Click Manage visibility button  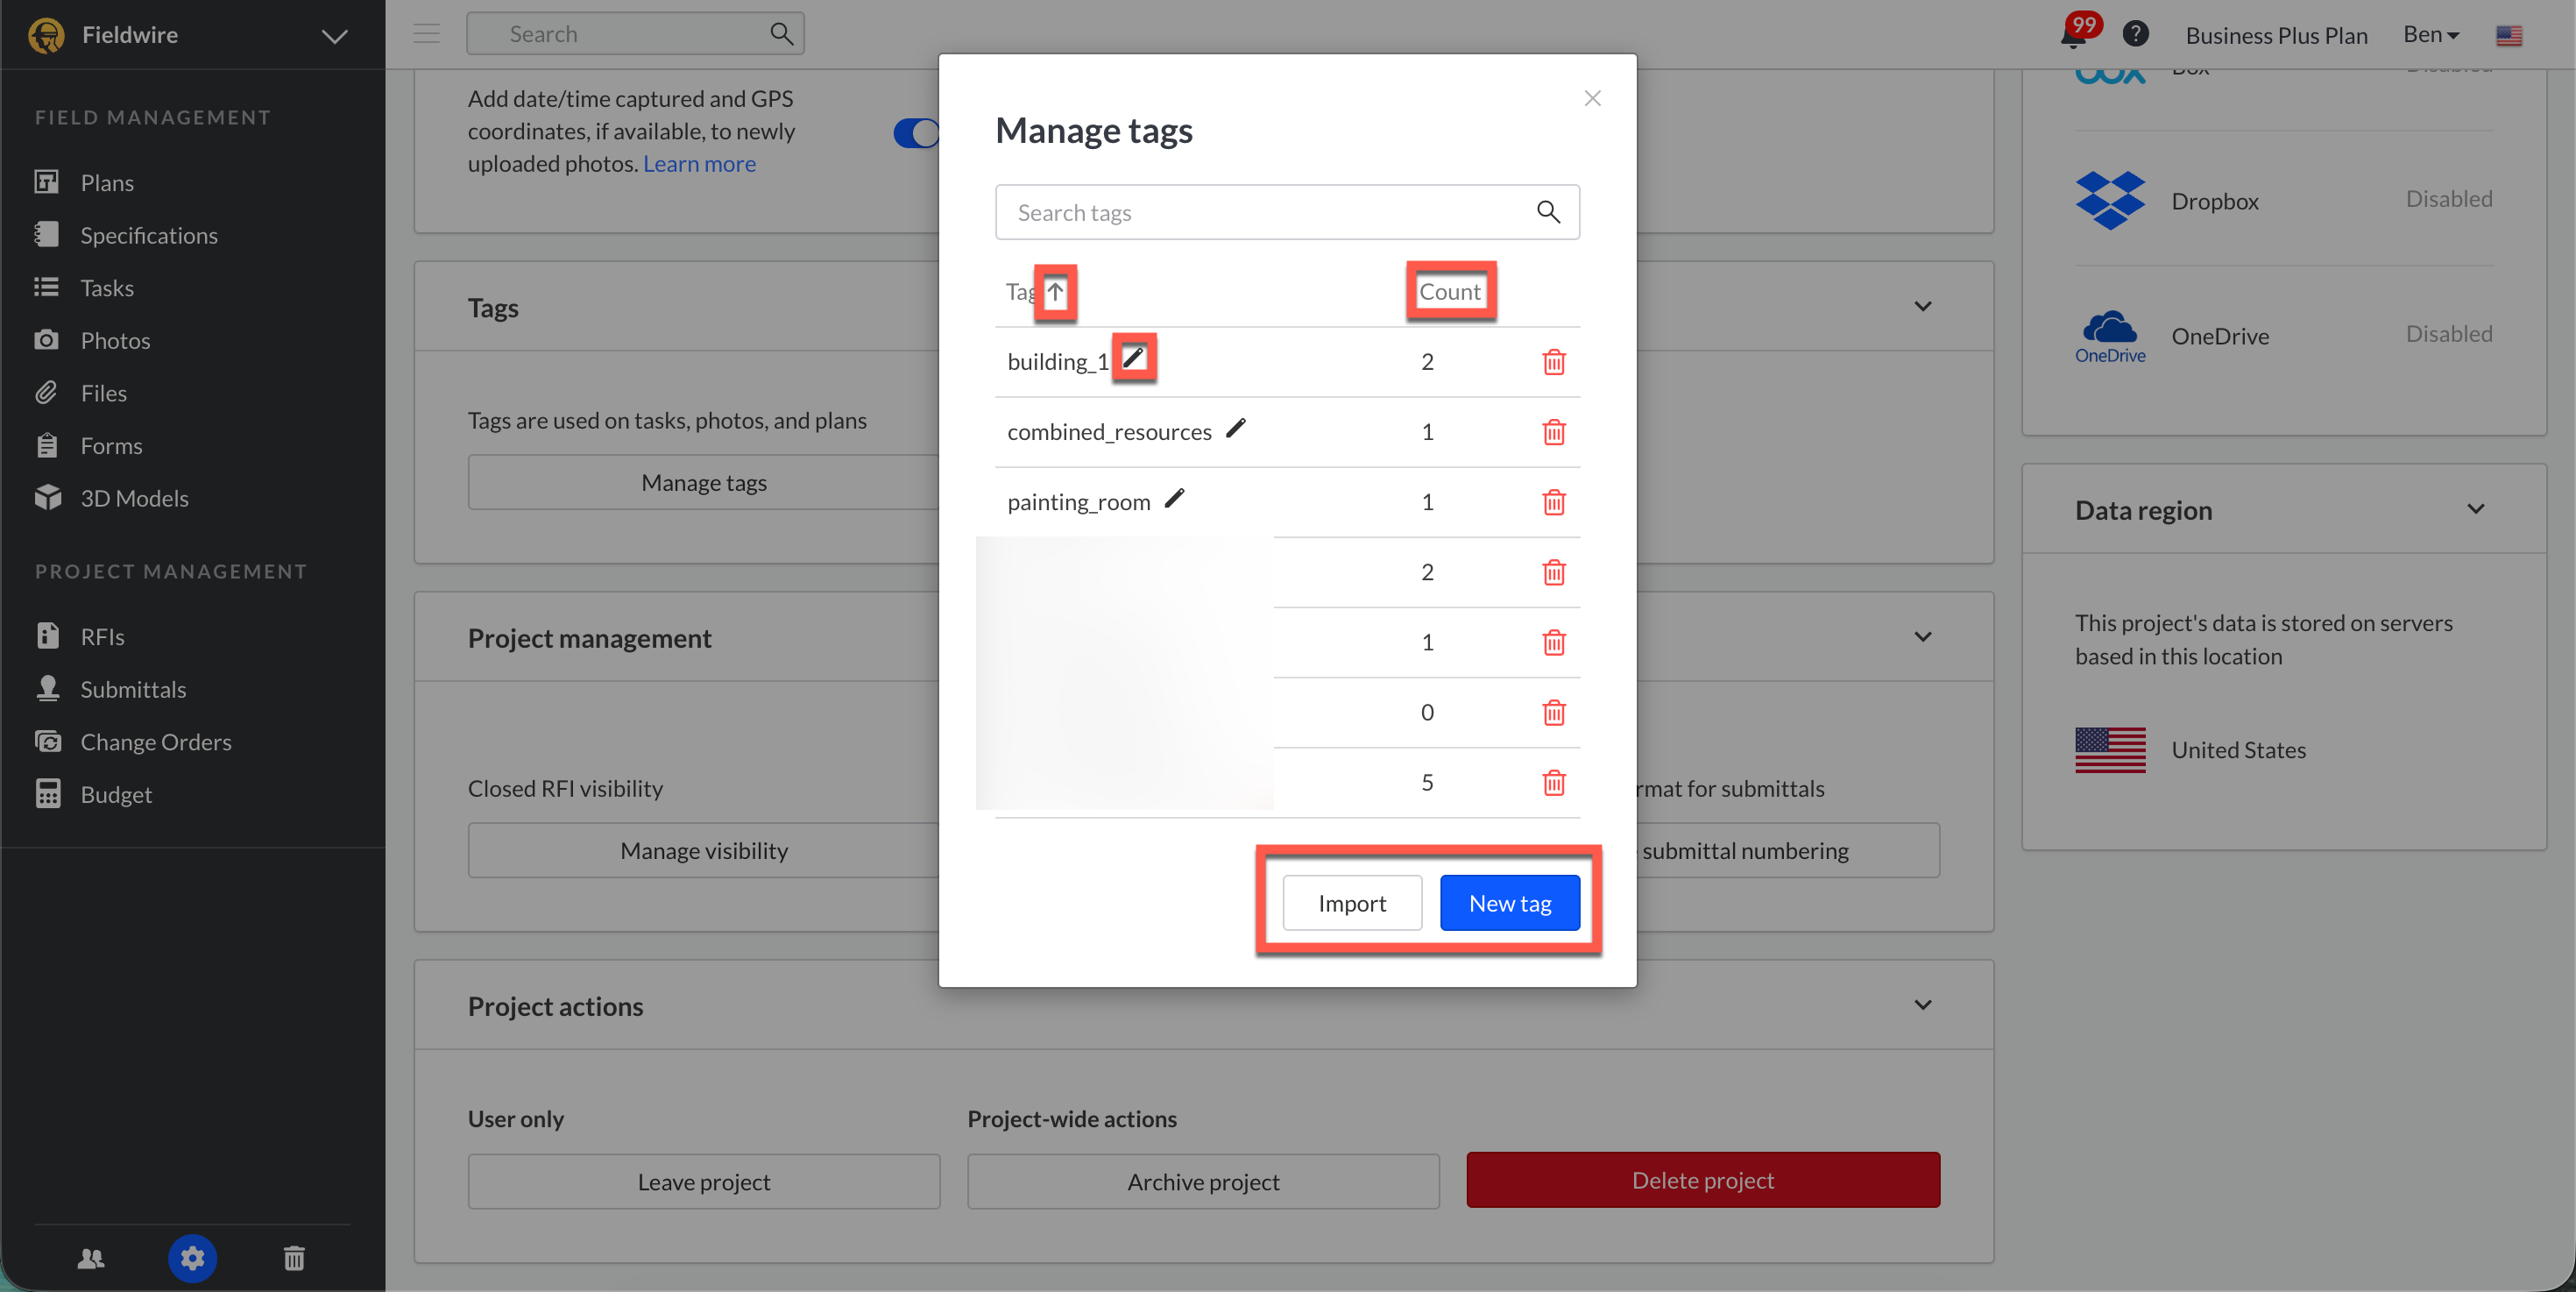[704, 851]
